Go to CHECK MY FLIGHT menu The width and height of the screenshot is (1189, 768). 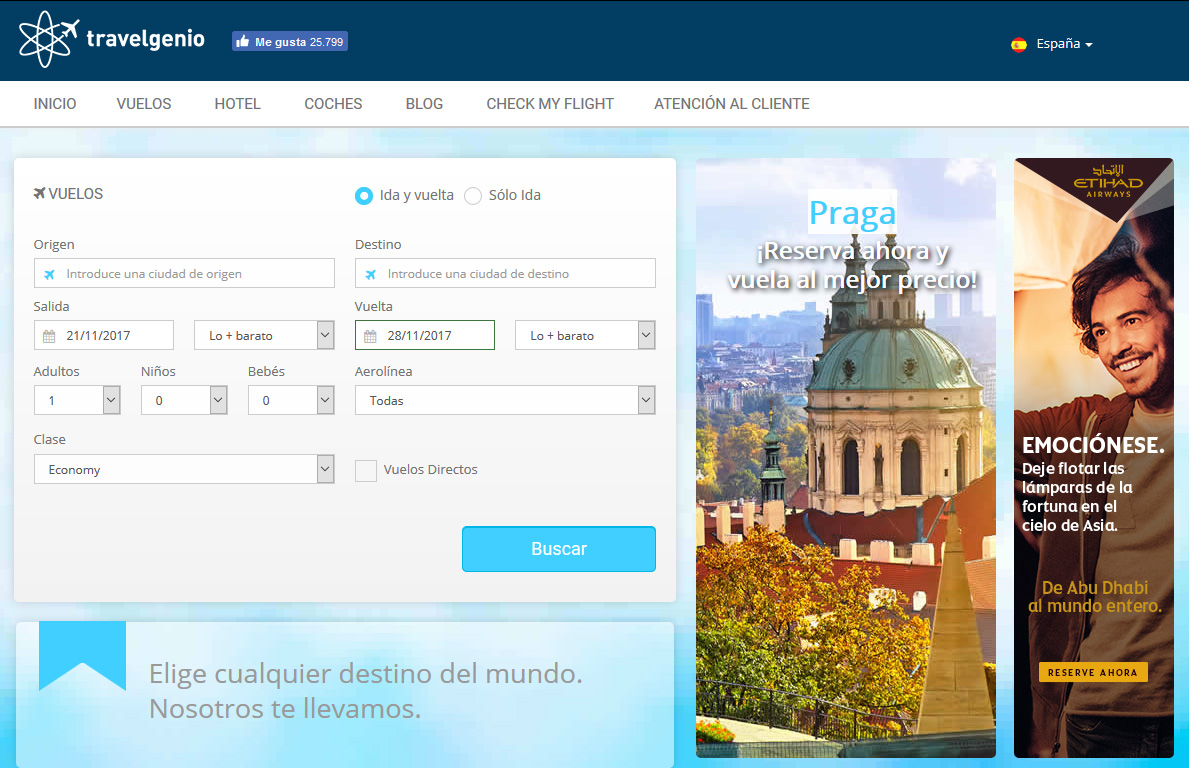[x=550, y=104]
